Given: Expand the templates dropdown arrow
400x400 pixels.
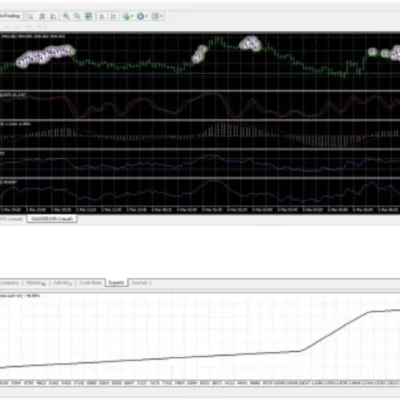Looking at the screenshot, I should coord(161,16).
